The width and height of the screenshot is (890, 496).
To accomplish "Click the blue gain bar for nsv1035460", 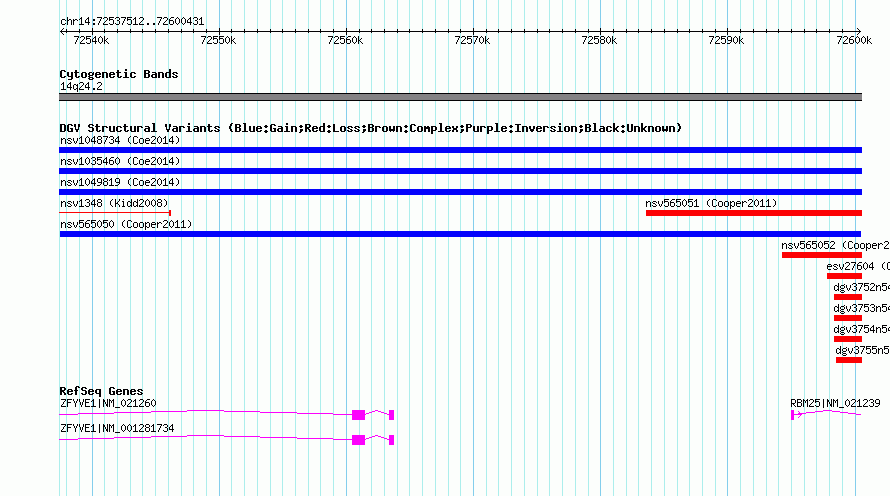I will [x=460, y=171].
